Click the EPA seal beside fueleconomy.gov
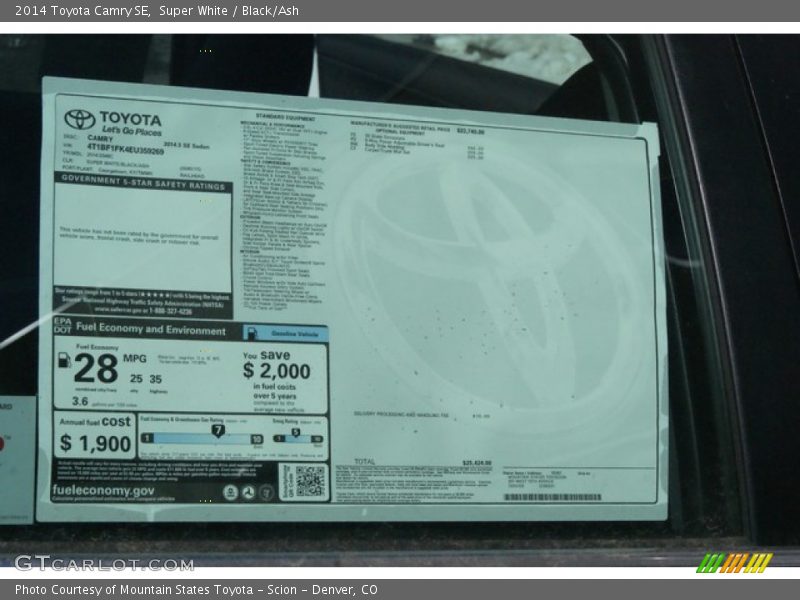800x600 pixels. pyautogui.click(x=231, y=492)
